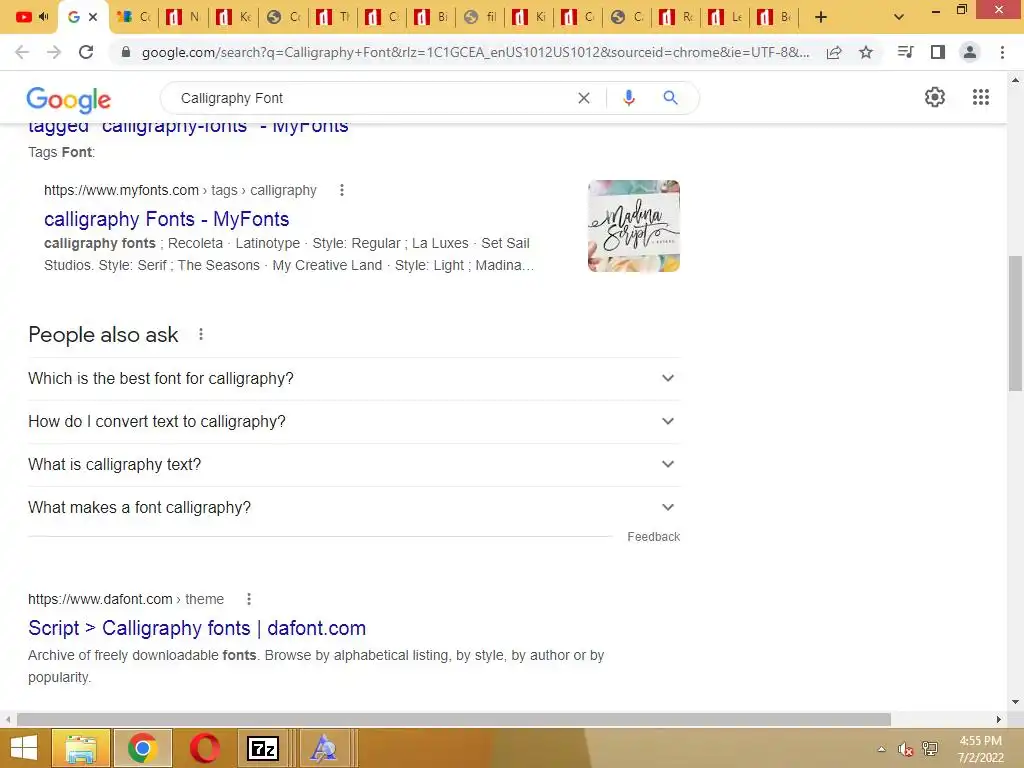Screen dimensions: 1024x768
Task: Open the muted volume tray icon
Action: pos(905,749)
